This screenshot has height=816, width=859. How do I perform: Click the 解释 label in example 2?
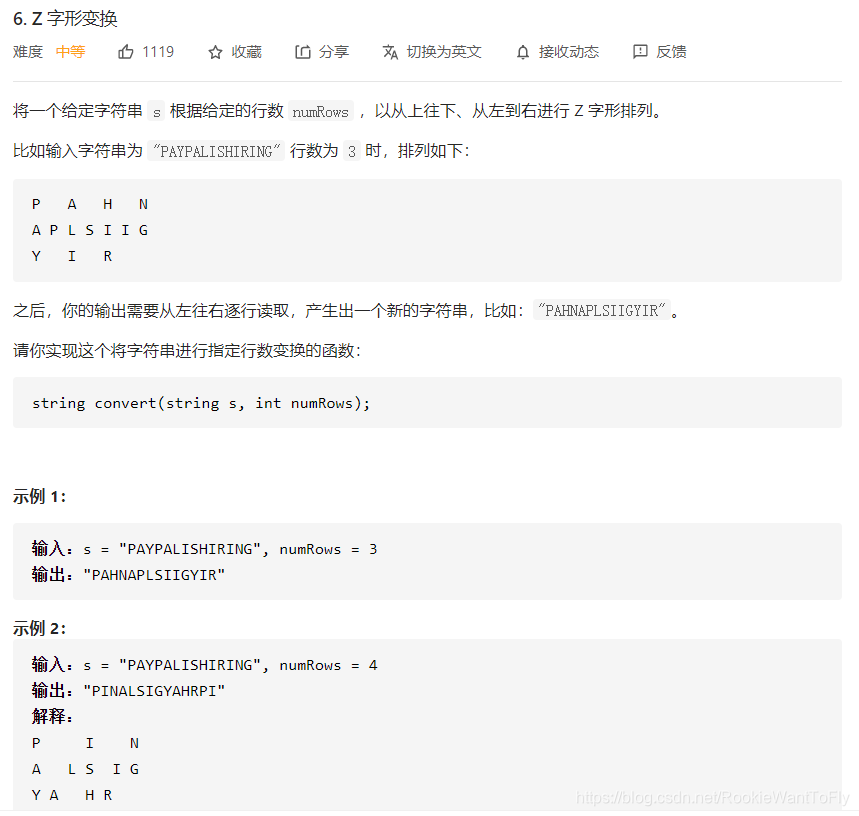tap(52, 716)
